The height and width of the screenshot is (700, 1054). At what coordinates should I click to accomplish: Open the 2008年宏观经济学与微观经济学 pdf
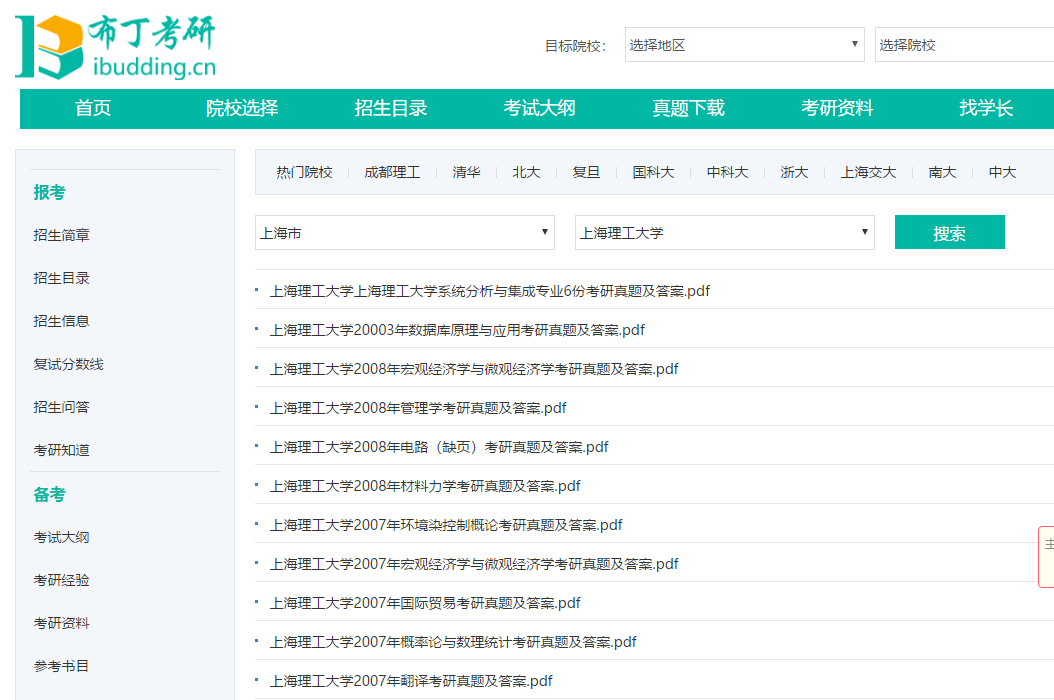click(474, 369)
